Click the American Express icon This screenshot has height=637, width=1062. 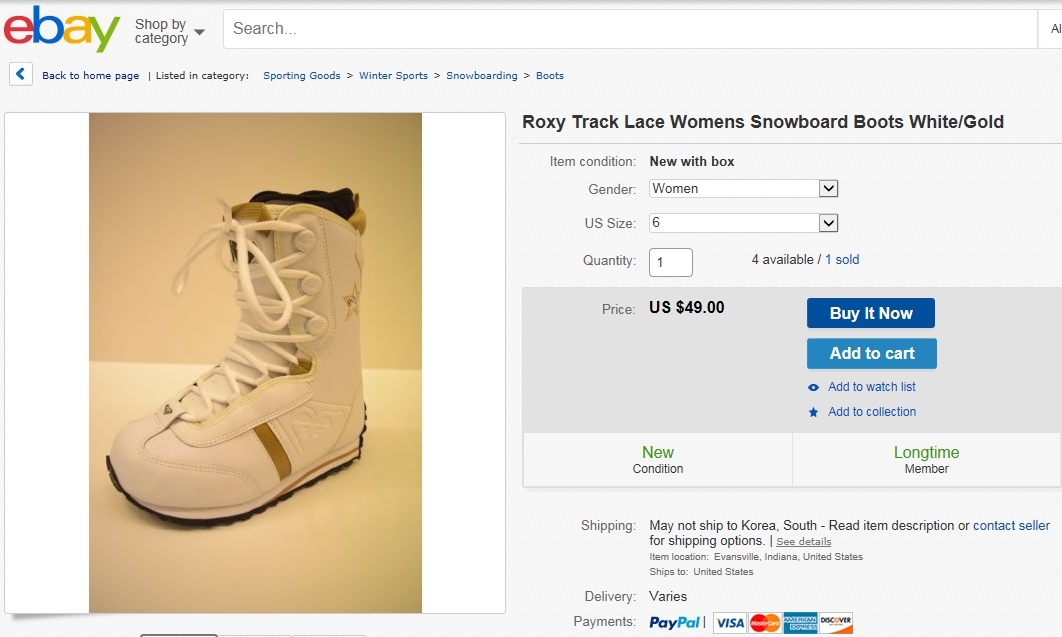click(800, 623)
